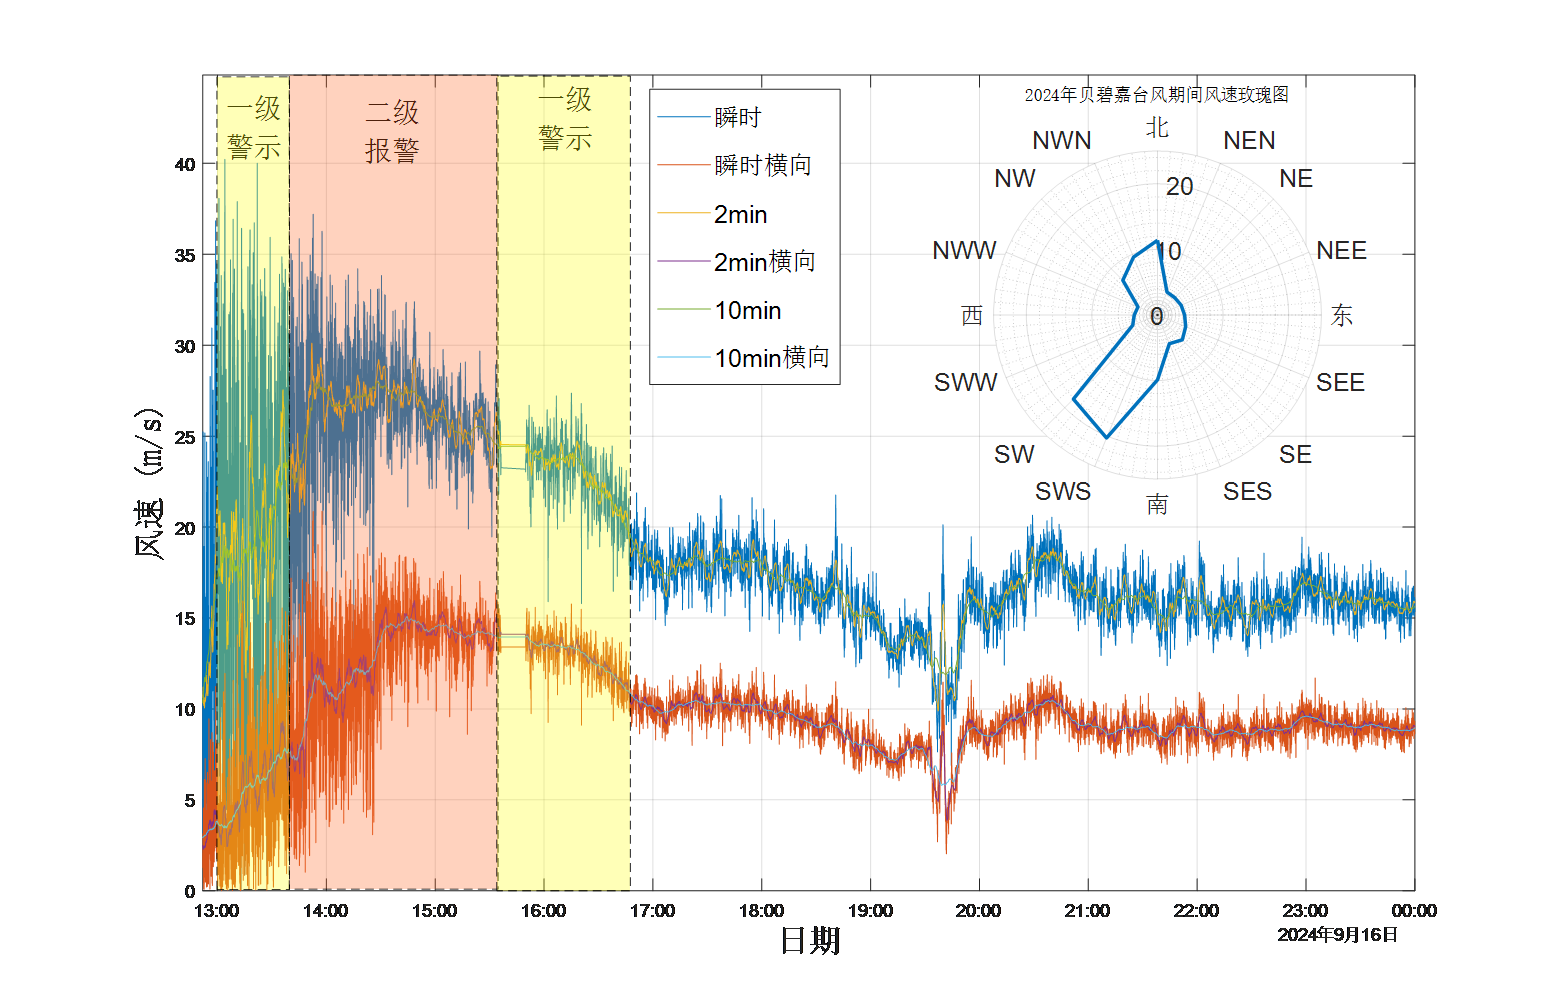The width and height of the screenshot is (1563, 1001).
Task: Select the 2min横向 legend label
Action: pyautogui.click(x=765, y=262)
